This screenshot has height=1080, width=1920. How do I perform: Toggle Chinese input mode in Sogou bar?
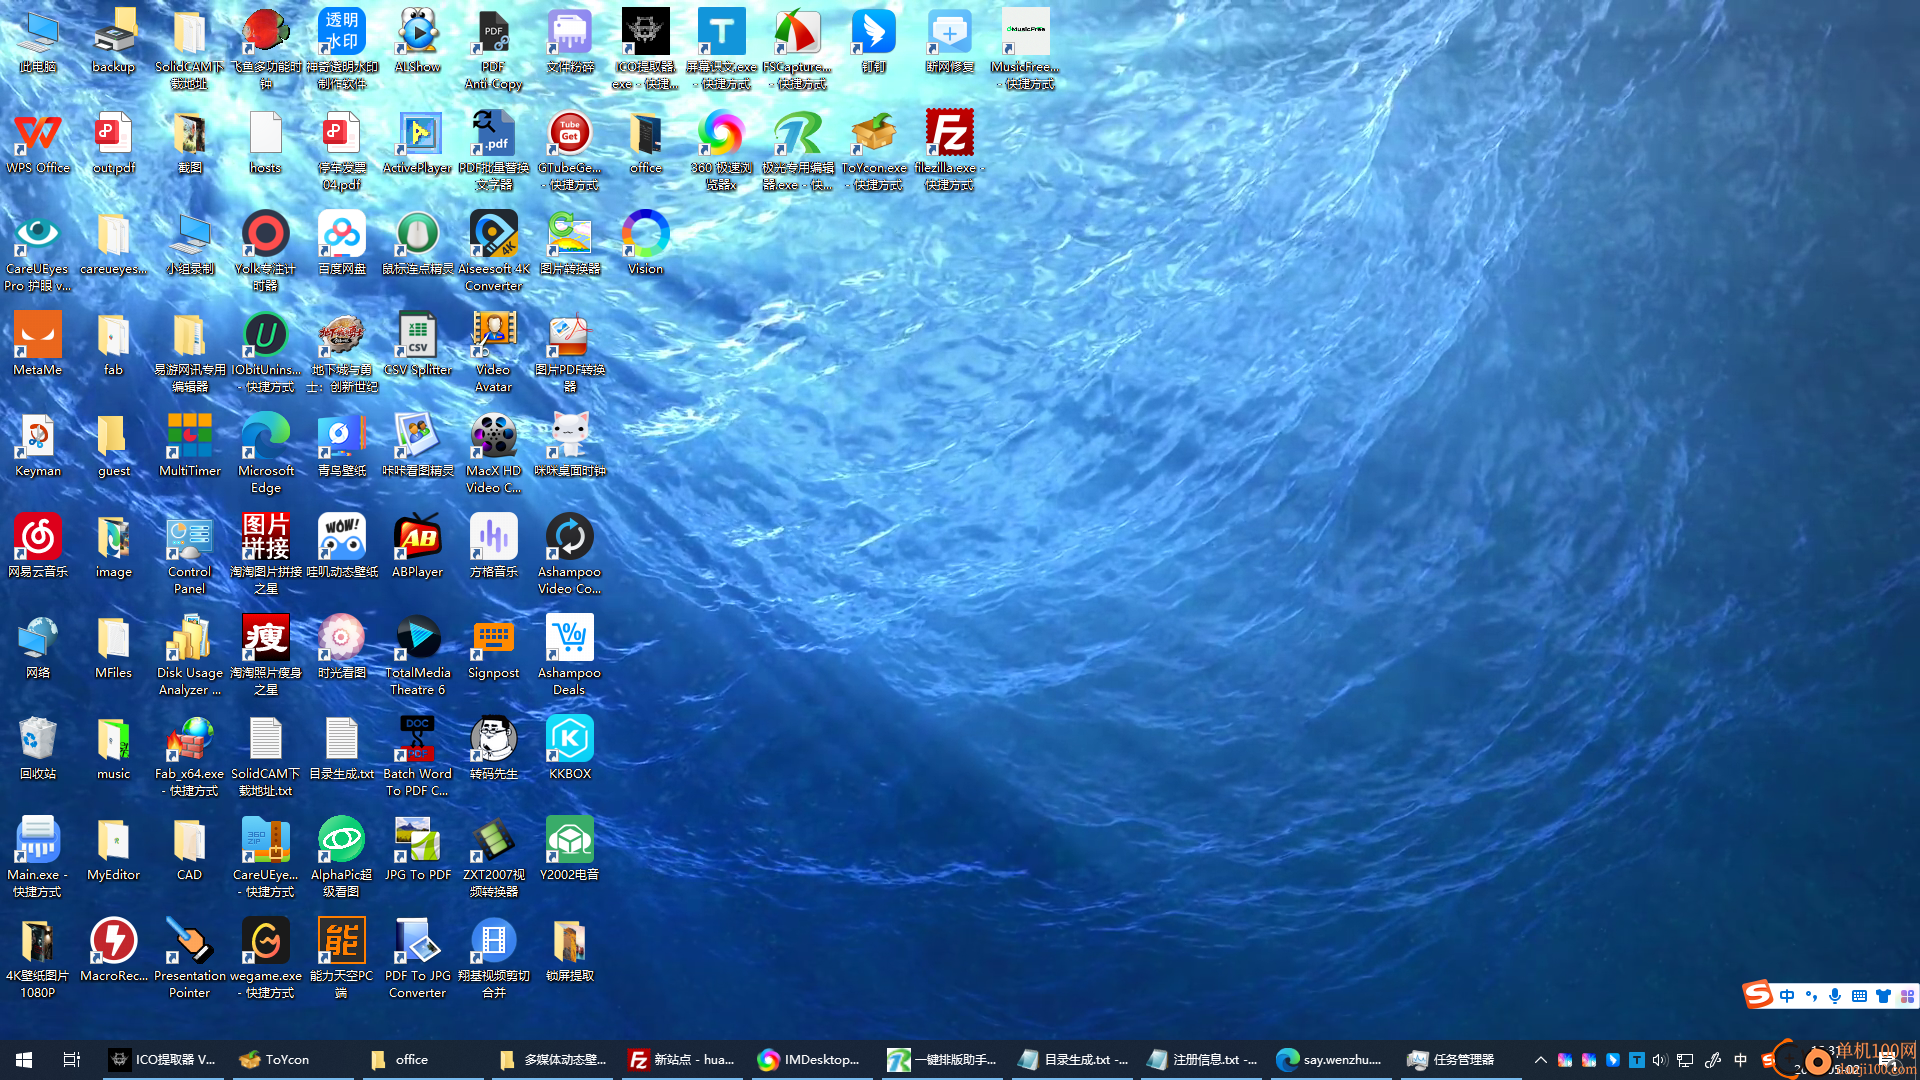click(x=1787, y=996)
